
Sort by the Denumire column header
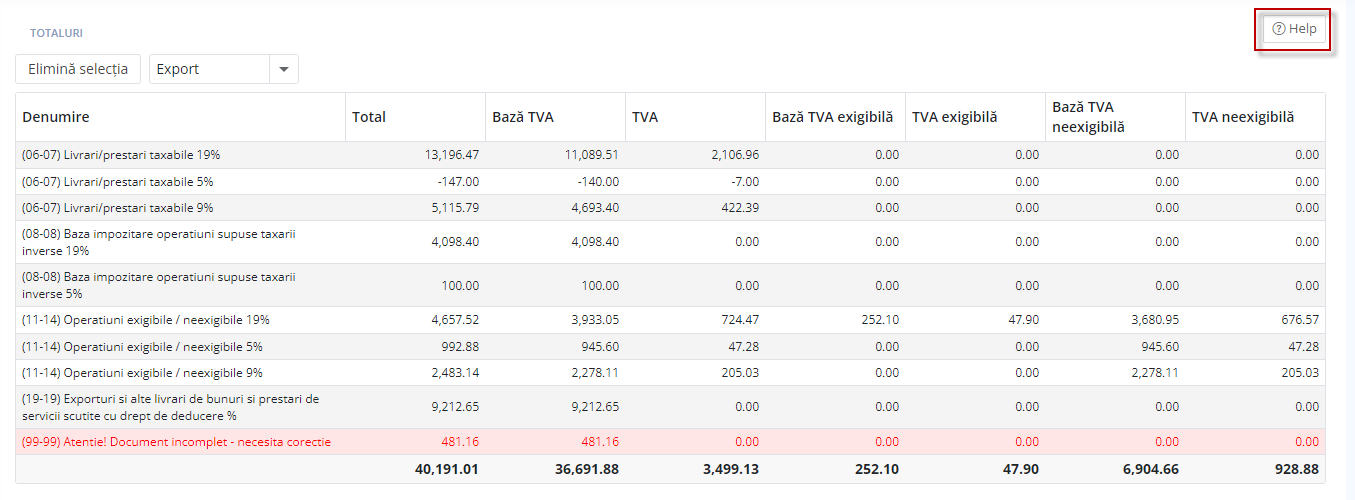pyautogui.click(x=56, y=117)
